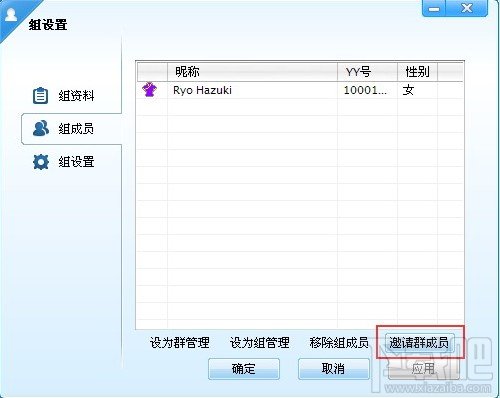Click Ryo Hazuki's purple avatar icon

click(149, 90)
